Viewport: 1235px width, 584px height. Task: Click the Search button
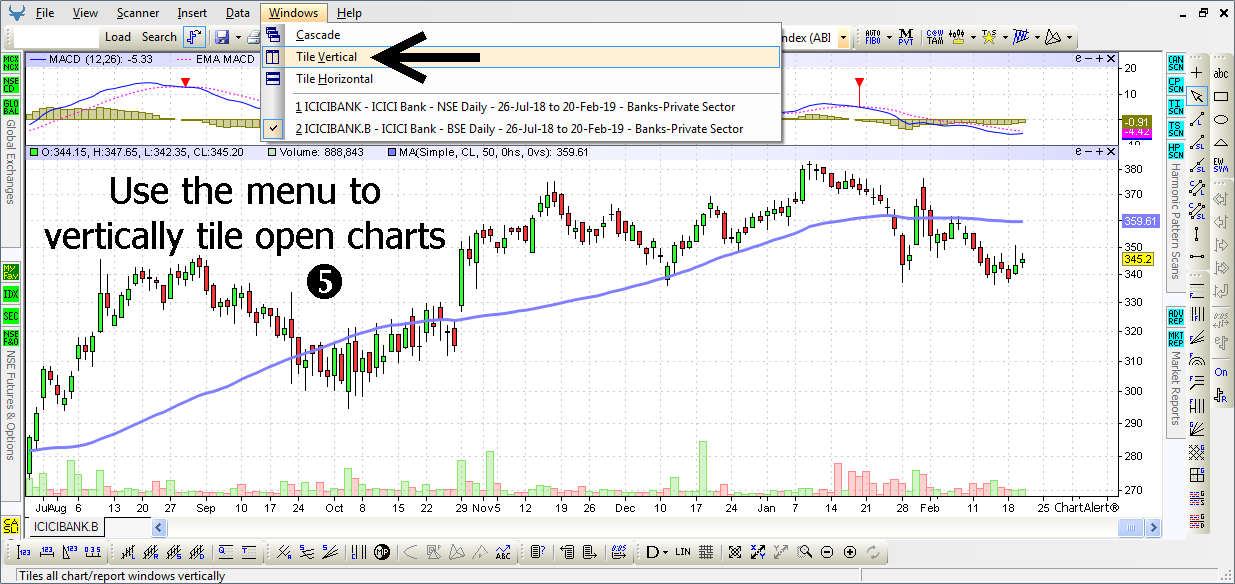point(159,37)
